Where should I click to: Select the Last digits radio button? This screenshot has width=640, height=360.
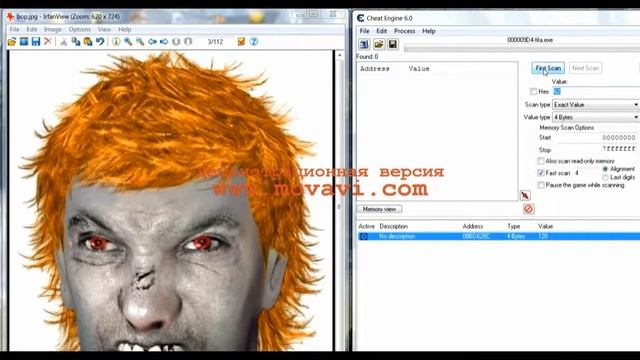click(605, 177)
